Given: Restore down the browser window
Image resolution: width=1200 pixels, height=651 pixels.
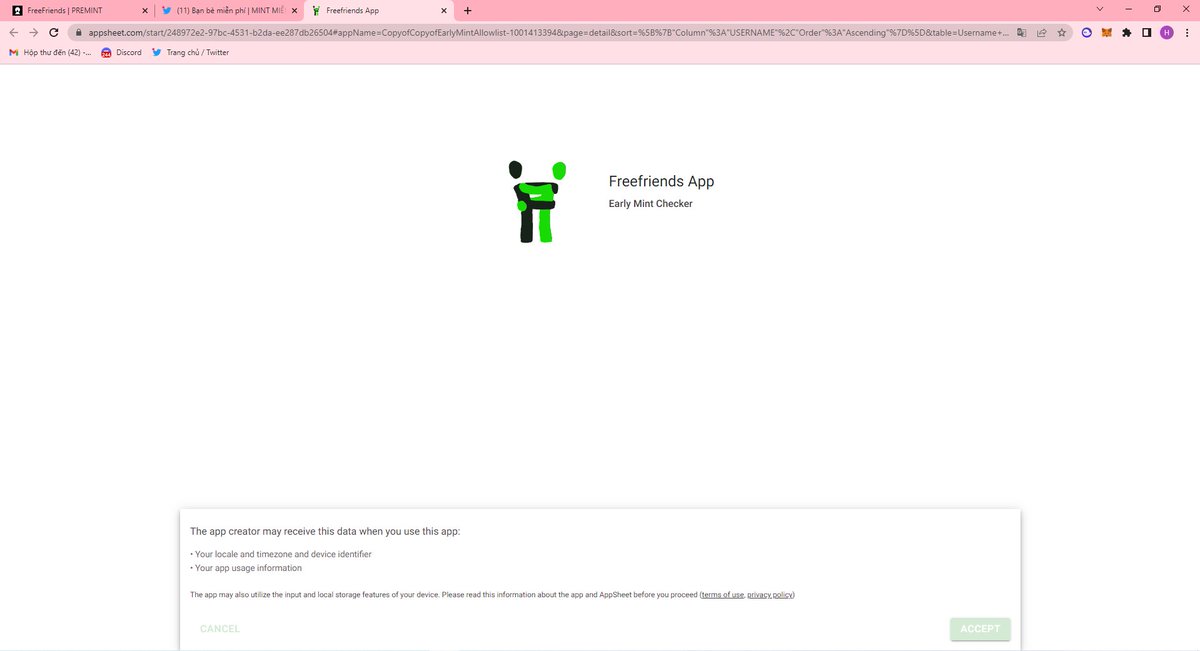Looking at the screenshot, I should pyautogui.click(x=1157, y=9).
